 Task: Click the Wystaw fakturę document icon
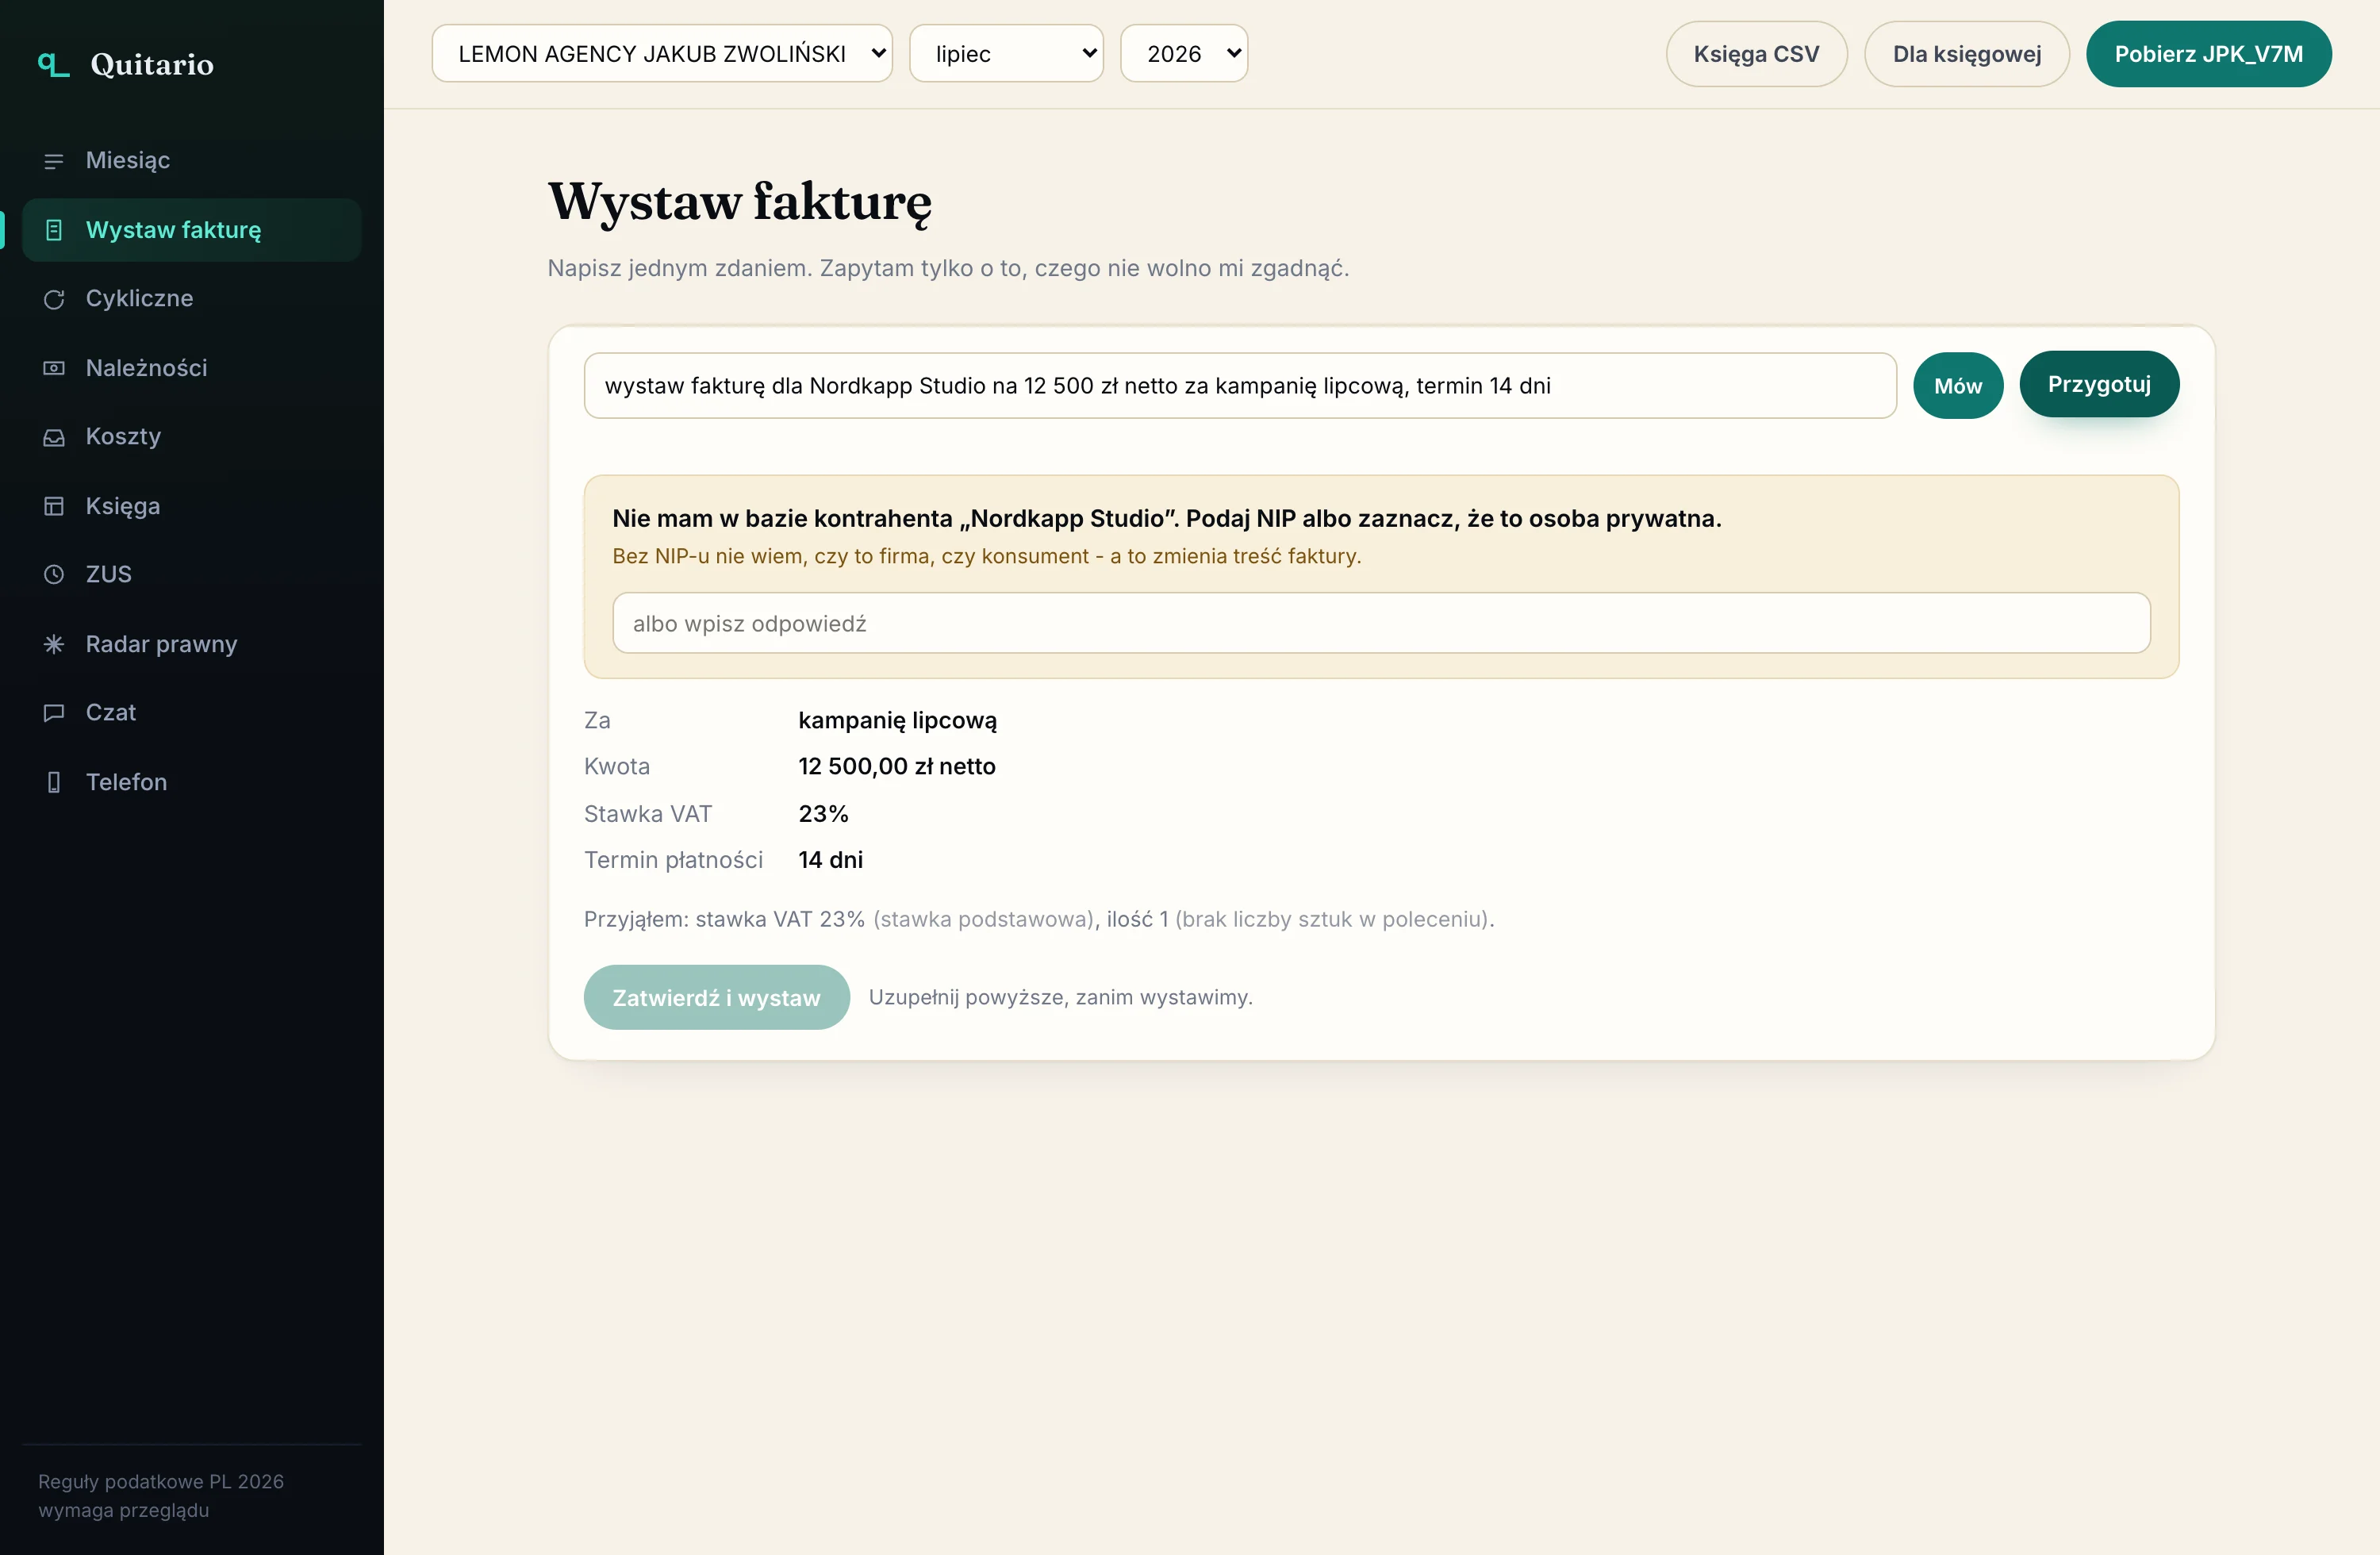(x=54, y=230)
